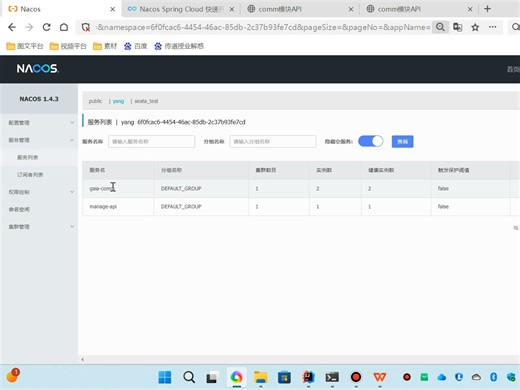Click the service name input field

pyautogui.click(x=151, y=141)
